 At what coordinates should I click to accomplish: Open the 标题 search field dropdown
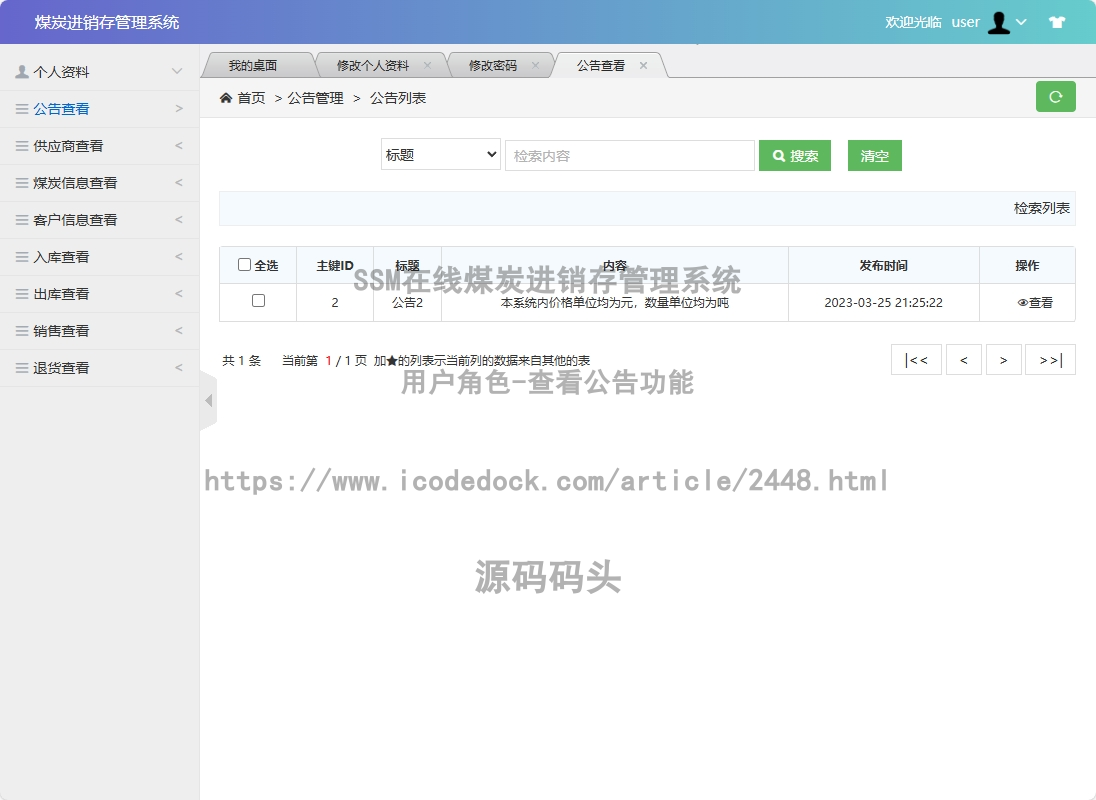[440, 155]
